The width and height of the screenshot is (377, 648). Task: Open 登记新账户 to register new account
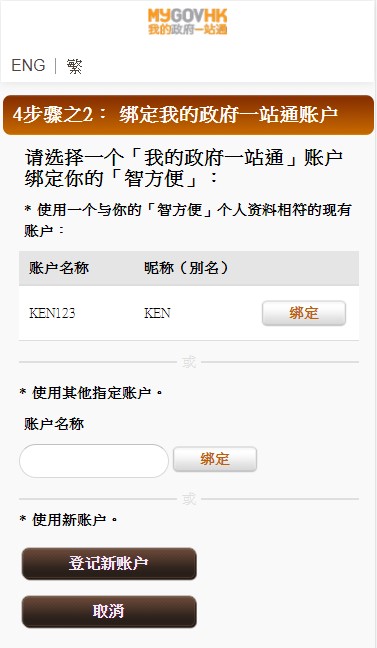pos(109,564)
